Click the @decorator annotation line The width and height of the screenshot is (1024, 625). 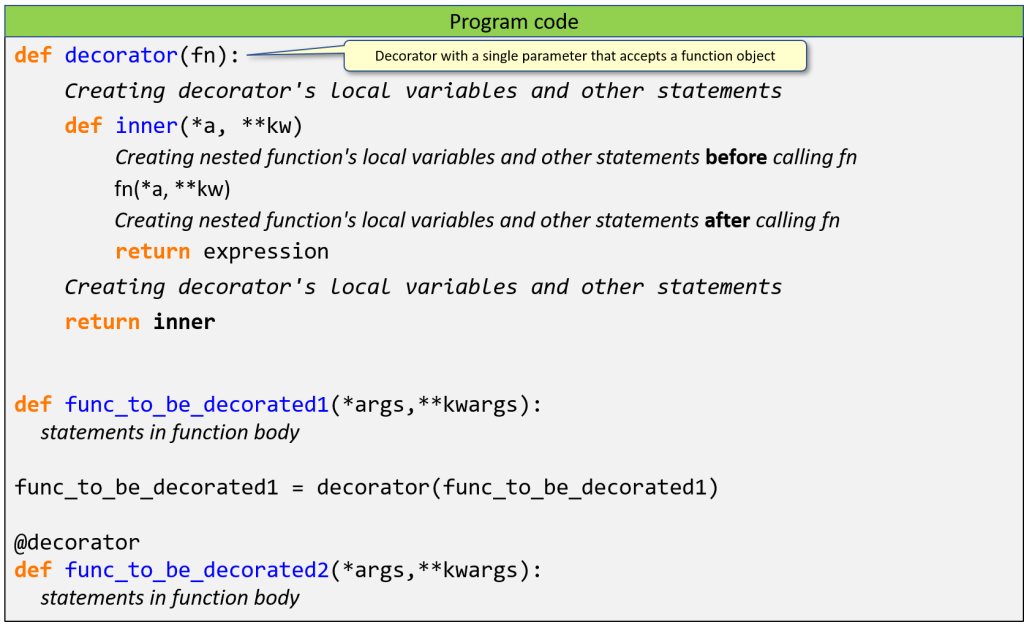[77, 543]
